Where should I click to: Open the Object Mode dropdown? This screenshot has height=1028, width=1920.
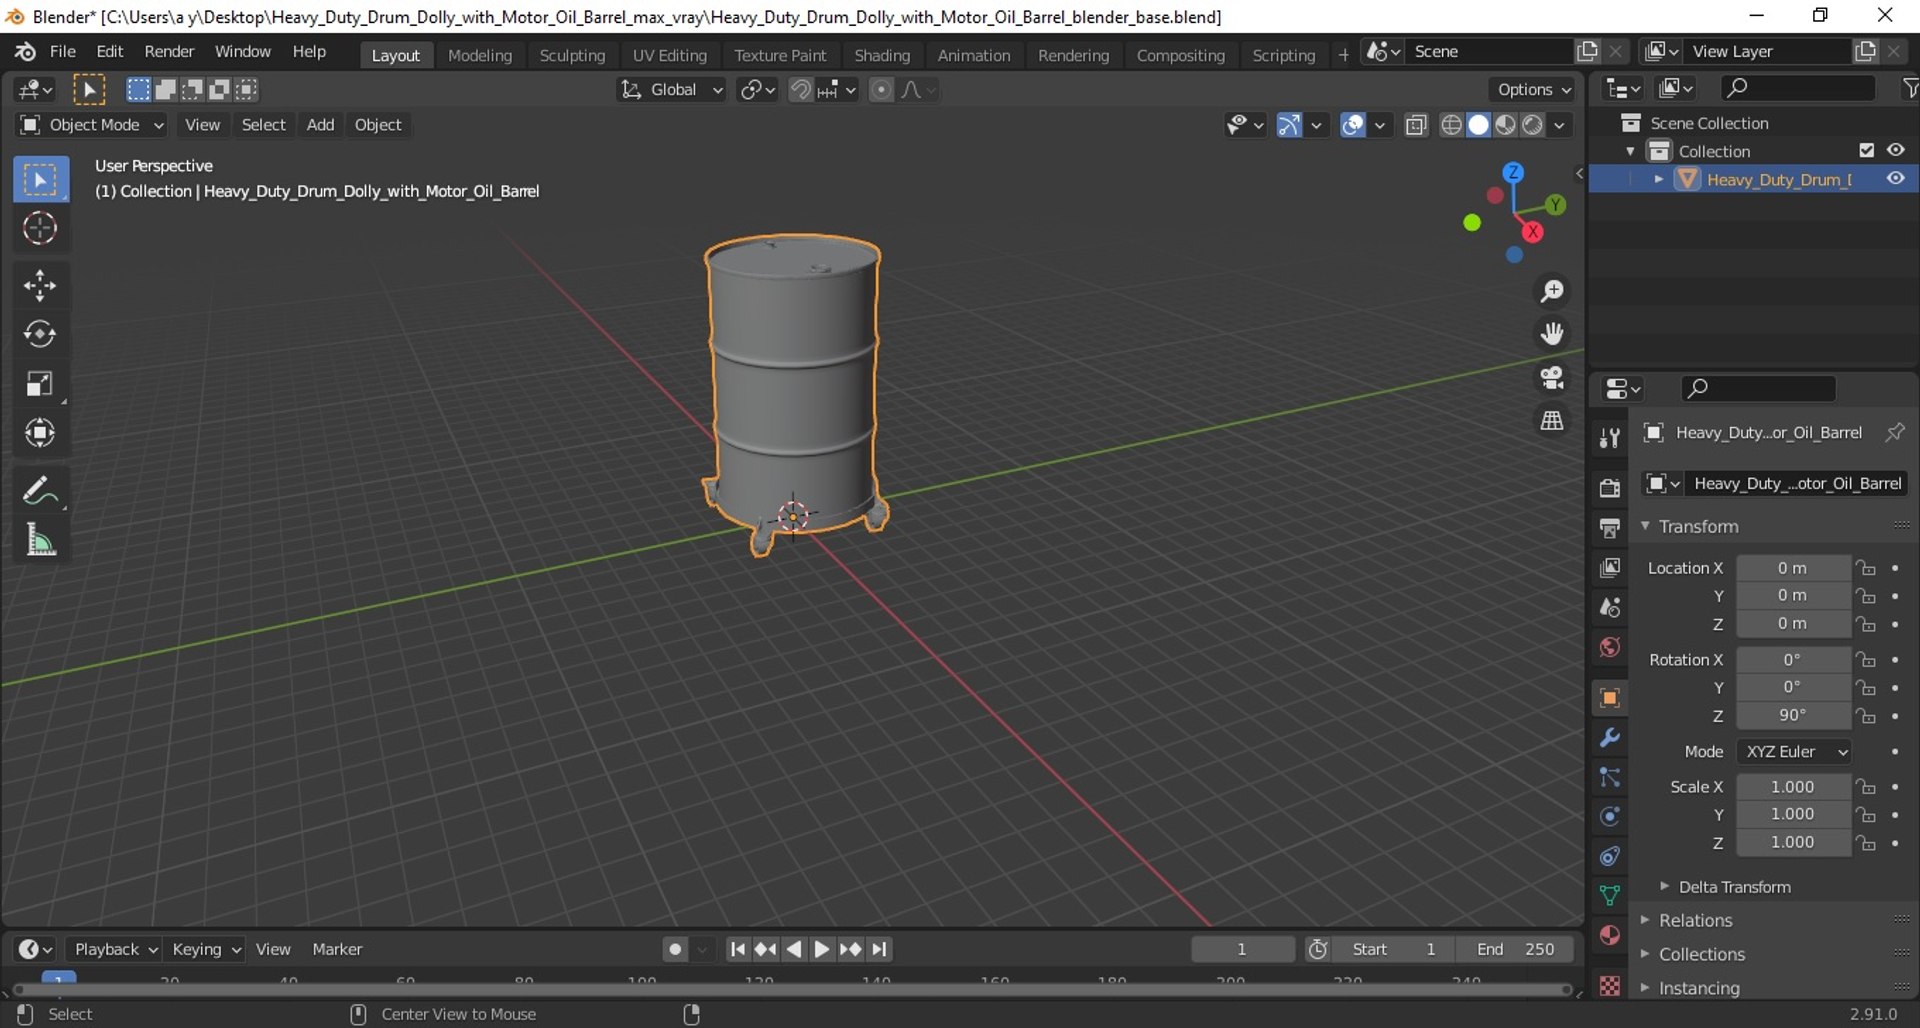[91, 125]
